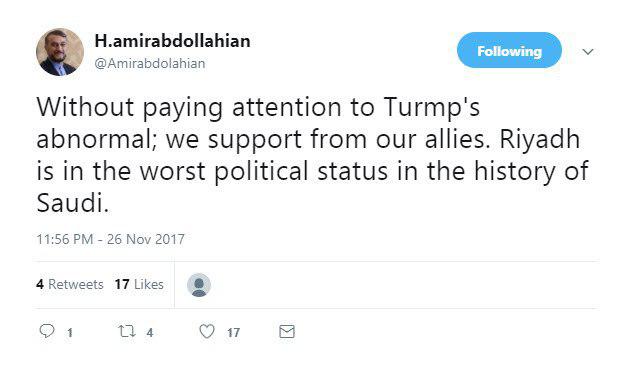Viewport: 632px width, 367px height.
Task: Toggle the Following button to unfollow
Action: point(509,50)
